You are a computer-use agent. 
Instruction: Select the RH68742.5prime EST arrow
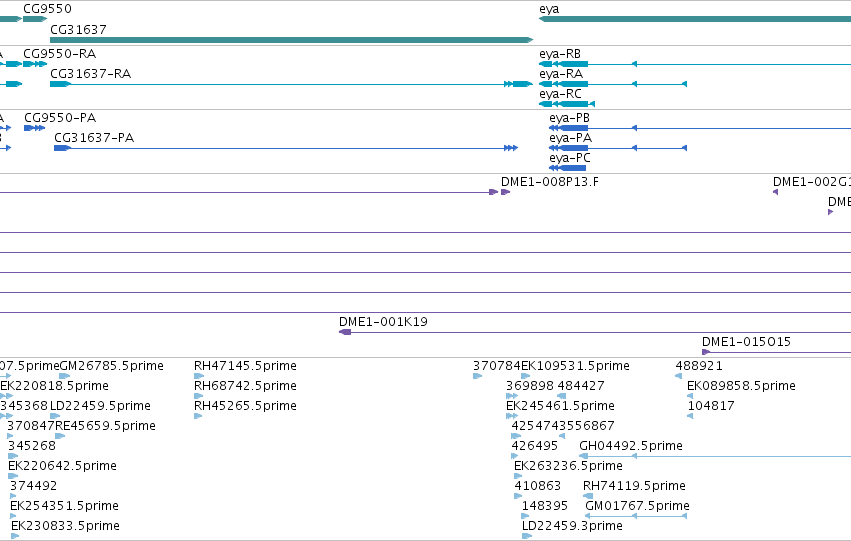pos(199,396)
